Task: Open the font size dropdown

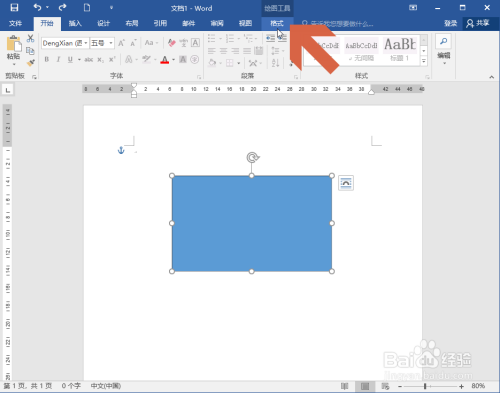Action: (111, 43)
